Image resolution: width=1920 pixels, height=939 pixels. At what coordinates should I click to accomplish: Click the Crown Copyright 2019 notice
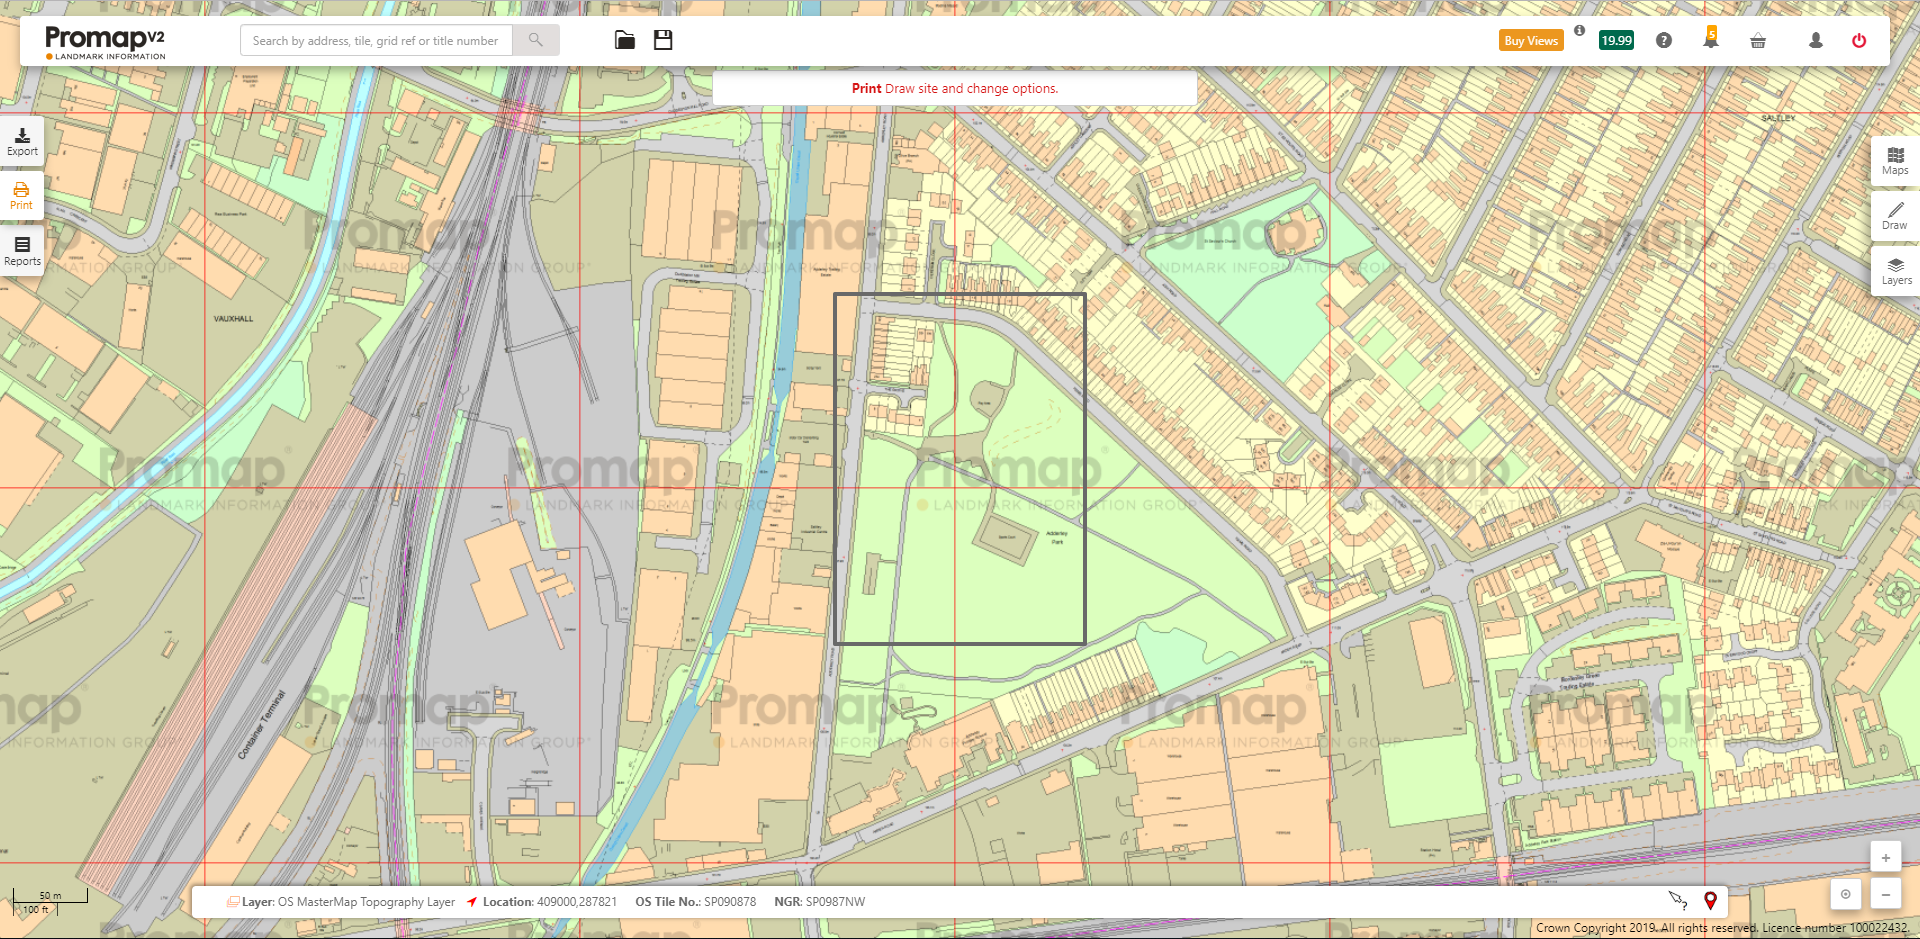[x=1722, y=928]
